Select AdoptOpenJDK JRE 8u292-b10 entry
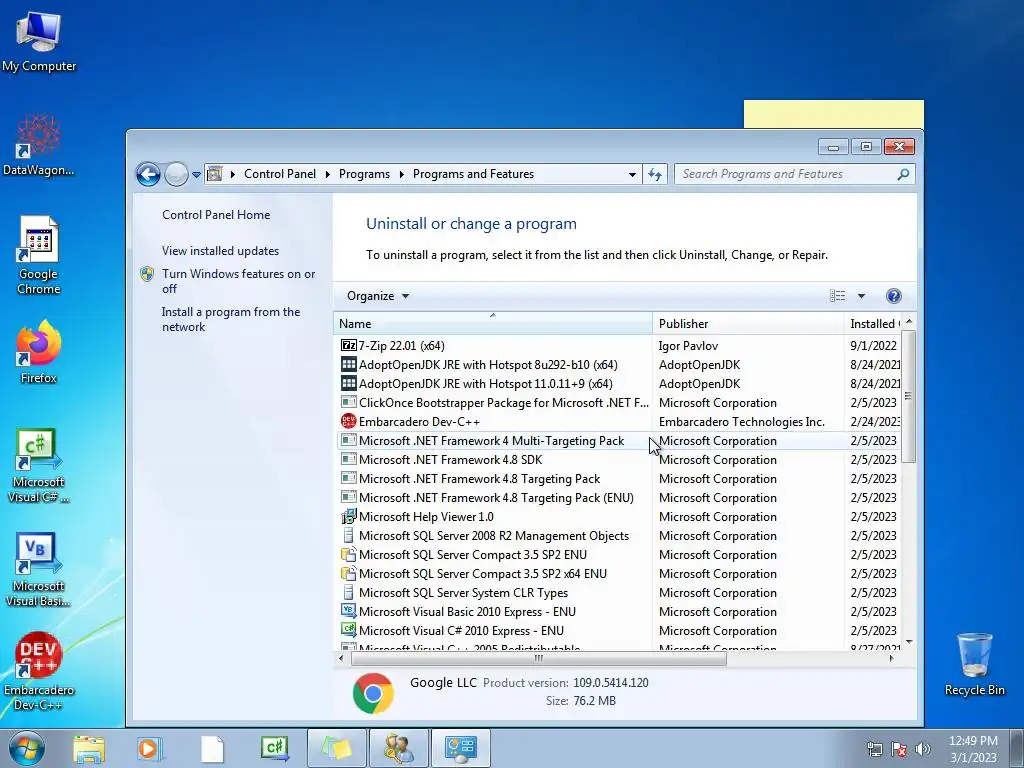Screen dimensions: 1024x768 pyautogui.click(x=618, y=364)
